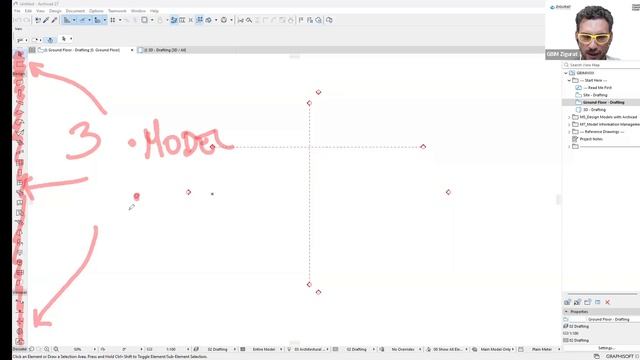Click the scissors trim icon
Image resolution: width=640 pixels, height=360 pixels.
[x=240, y=20]
